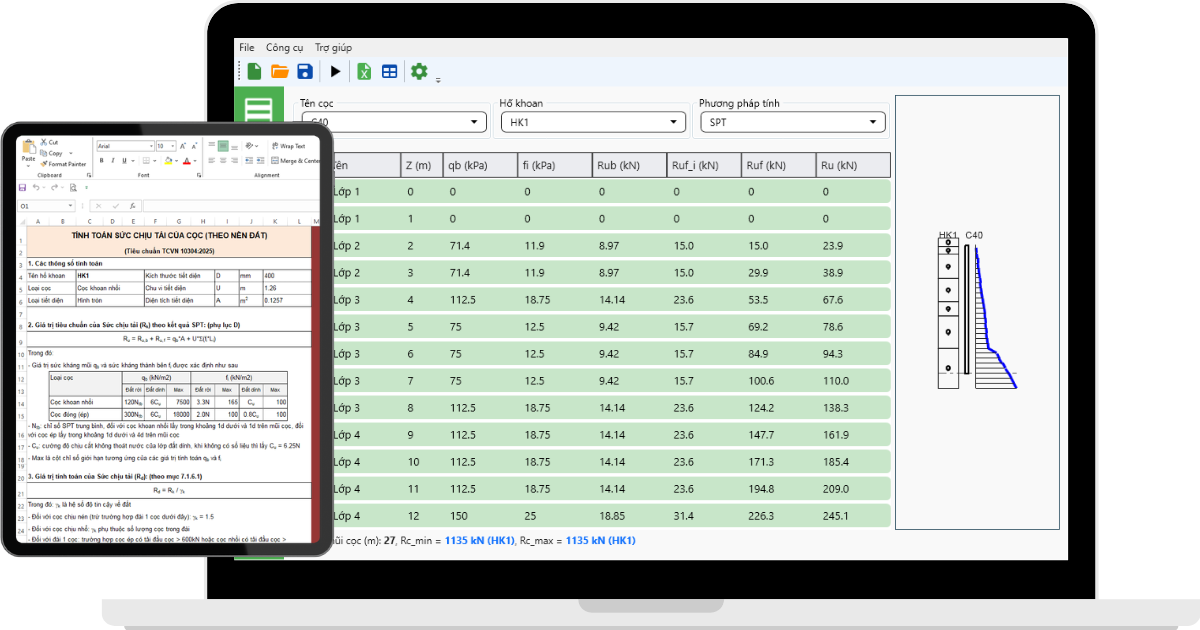Run the calculation with the black play icon
The image size is (1200, 630).
[x=335, y=71]
